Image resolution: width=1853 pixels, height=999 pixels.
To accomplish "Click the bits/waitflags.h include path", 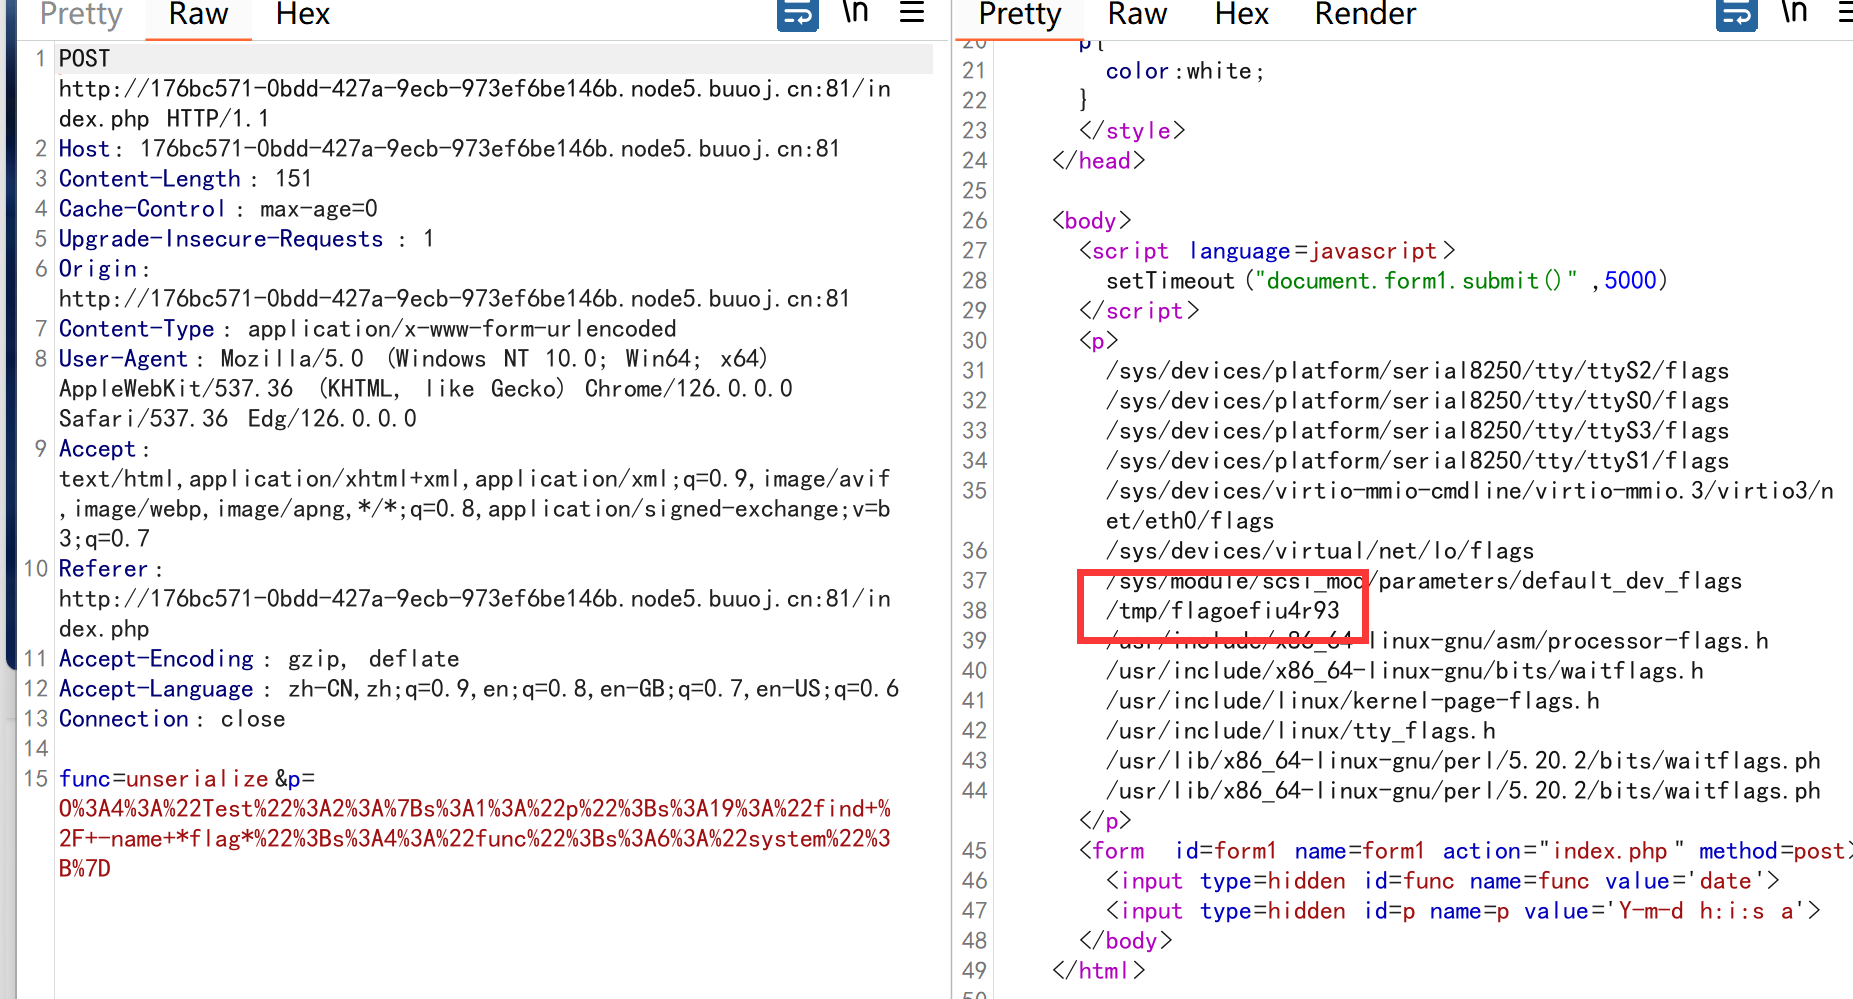I will [x=1405, y=671].
